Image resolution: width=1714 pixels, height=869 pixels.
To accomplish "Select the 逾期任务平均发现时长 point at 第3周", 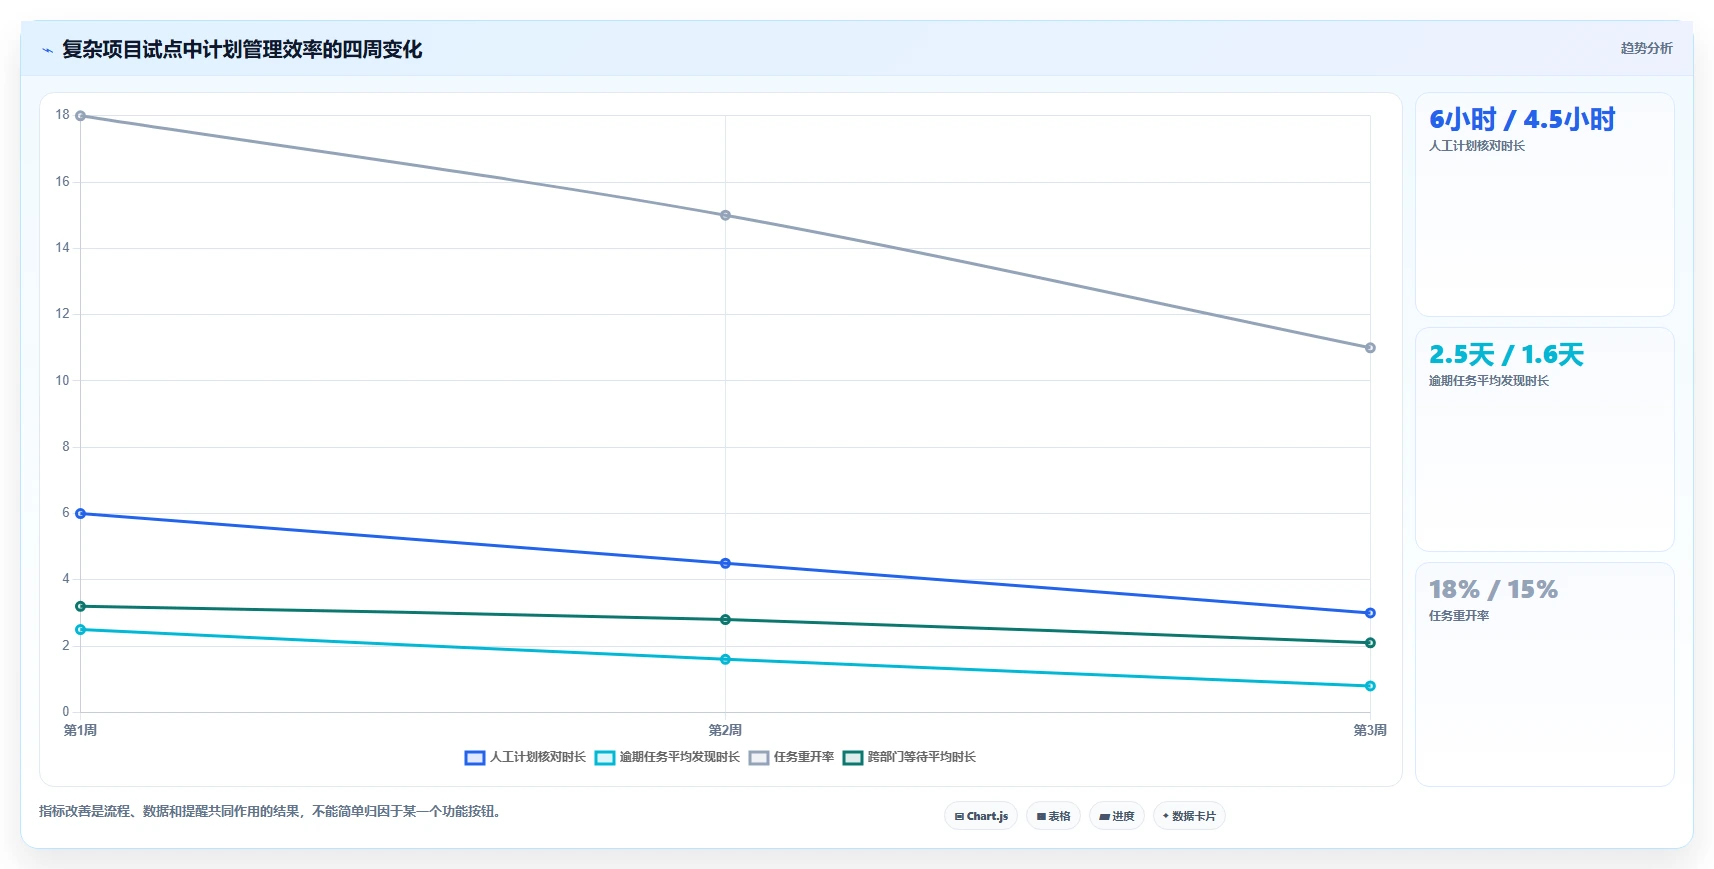I will click(x=1370, y=686).
